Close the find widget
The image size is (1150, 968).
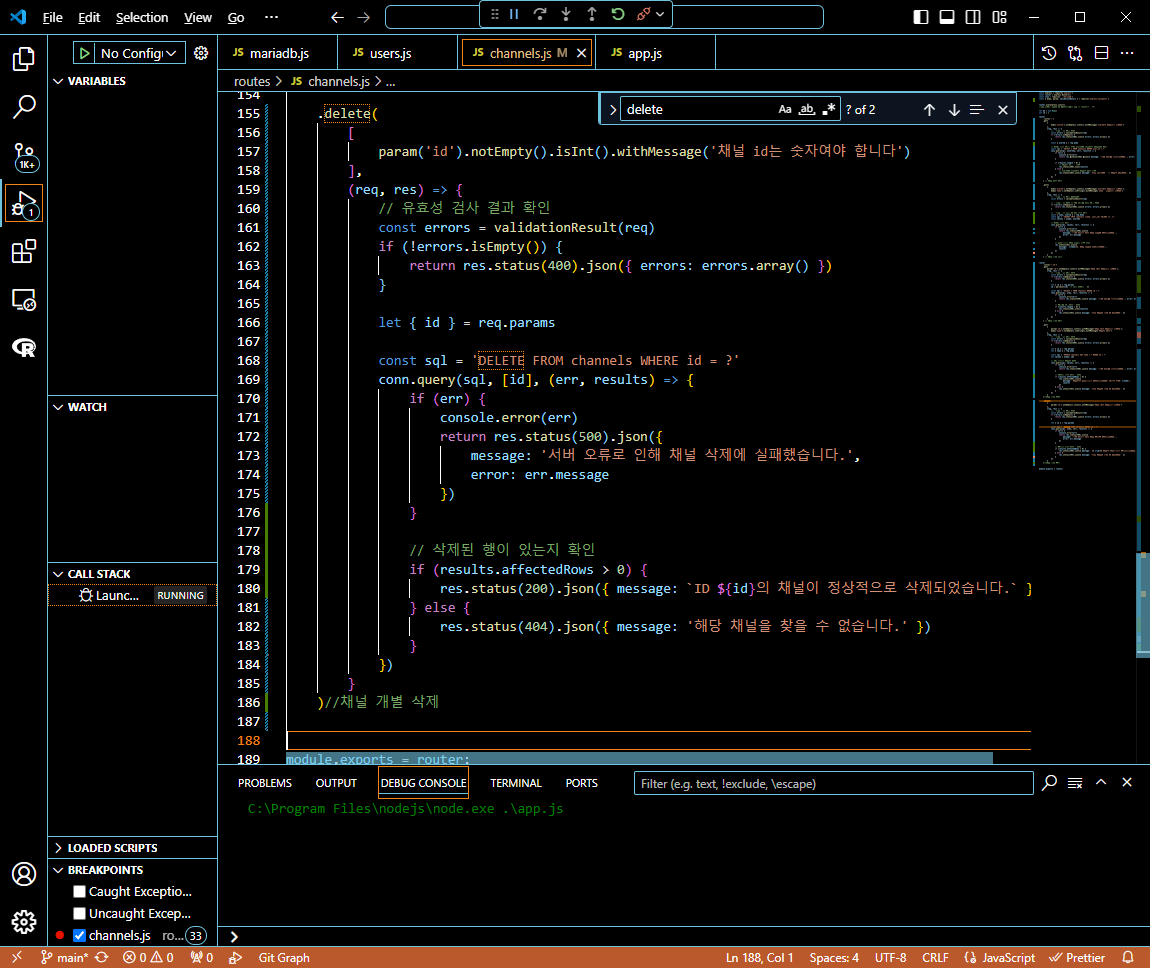1003,109
